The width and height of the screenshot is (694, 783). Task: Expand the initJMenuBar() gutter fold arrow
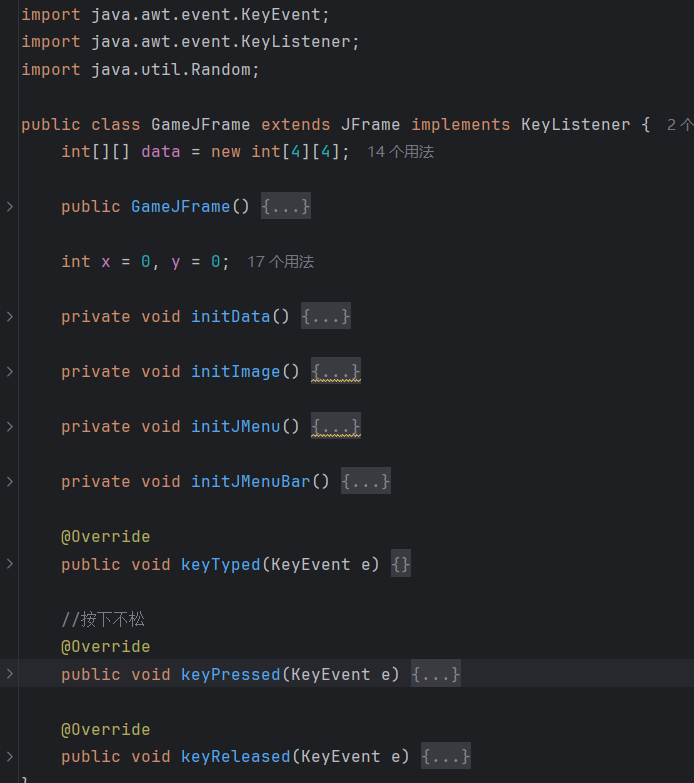click(x=9, y=481)
